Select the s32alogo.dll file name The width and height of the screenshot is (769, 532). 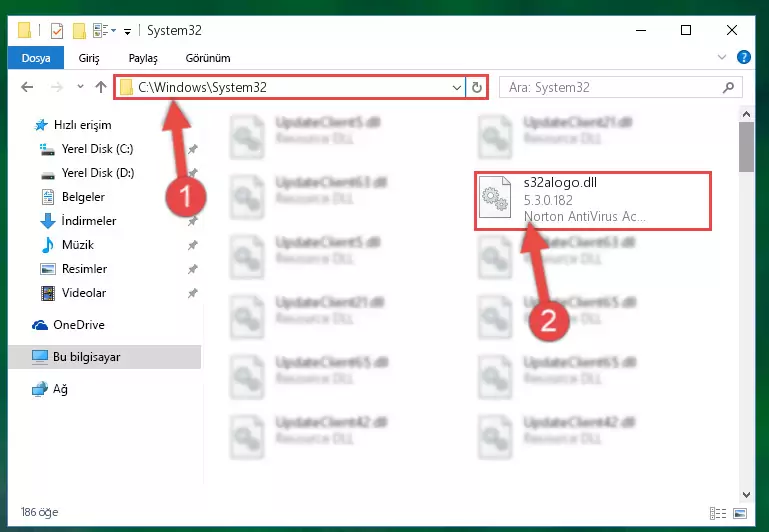pos(560,183)
